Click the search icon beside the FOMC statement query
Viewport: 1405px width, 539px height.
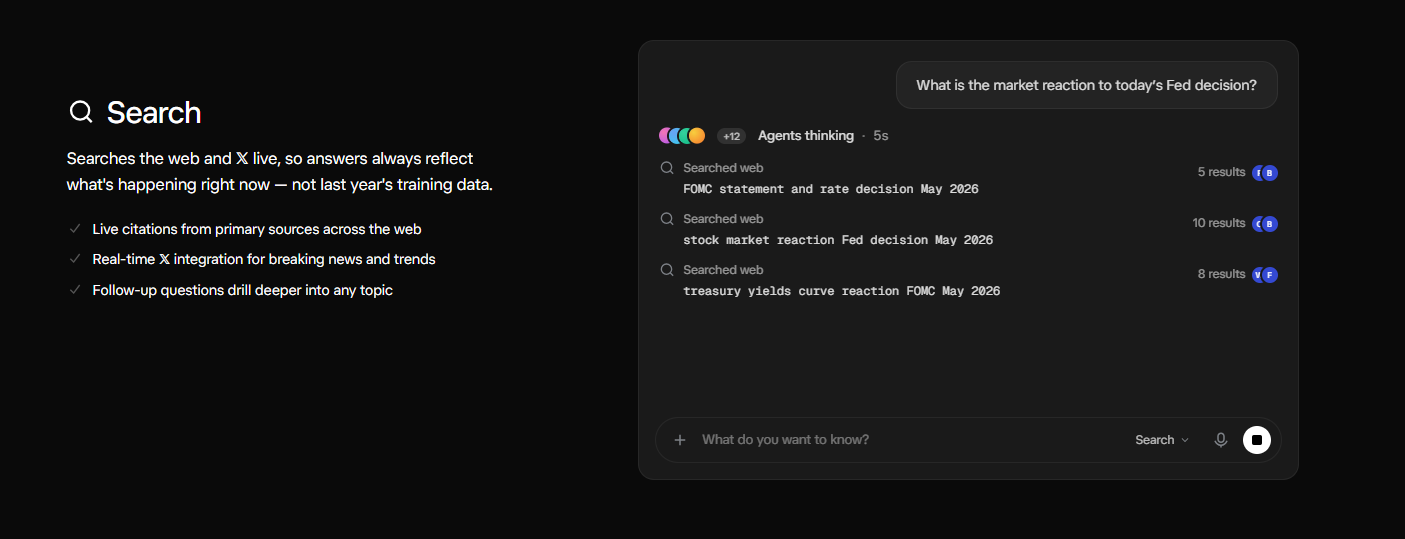pyautogui.click(x=667, y=168)
